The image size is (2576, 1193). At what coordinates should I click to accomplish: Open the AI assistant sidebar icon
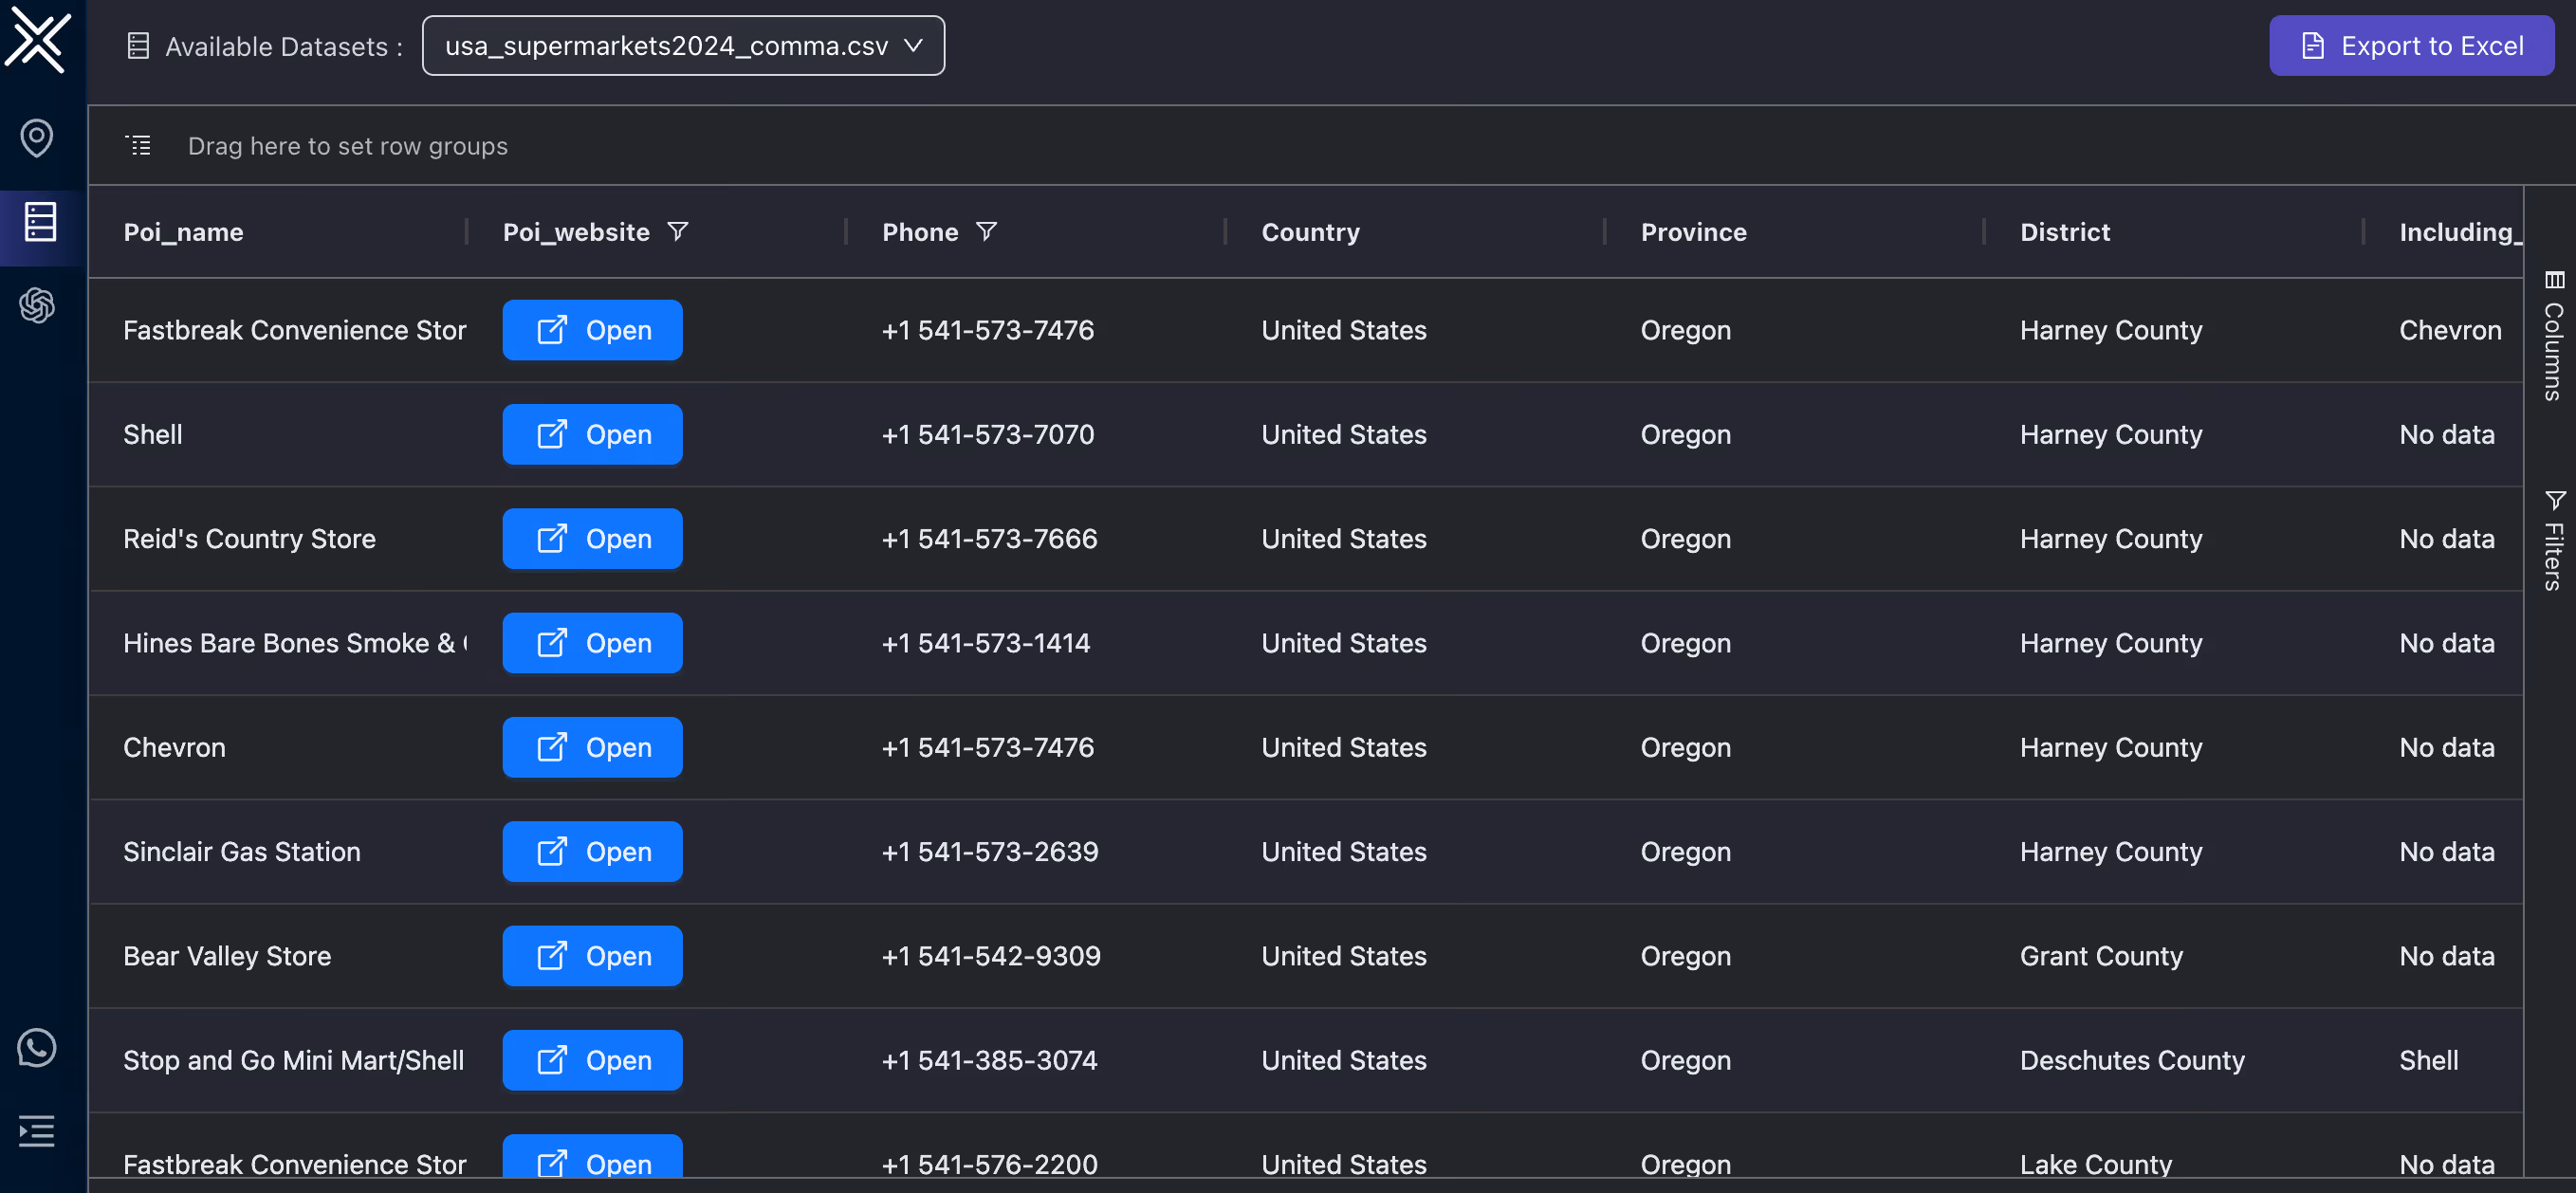tap(37, 305)
